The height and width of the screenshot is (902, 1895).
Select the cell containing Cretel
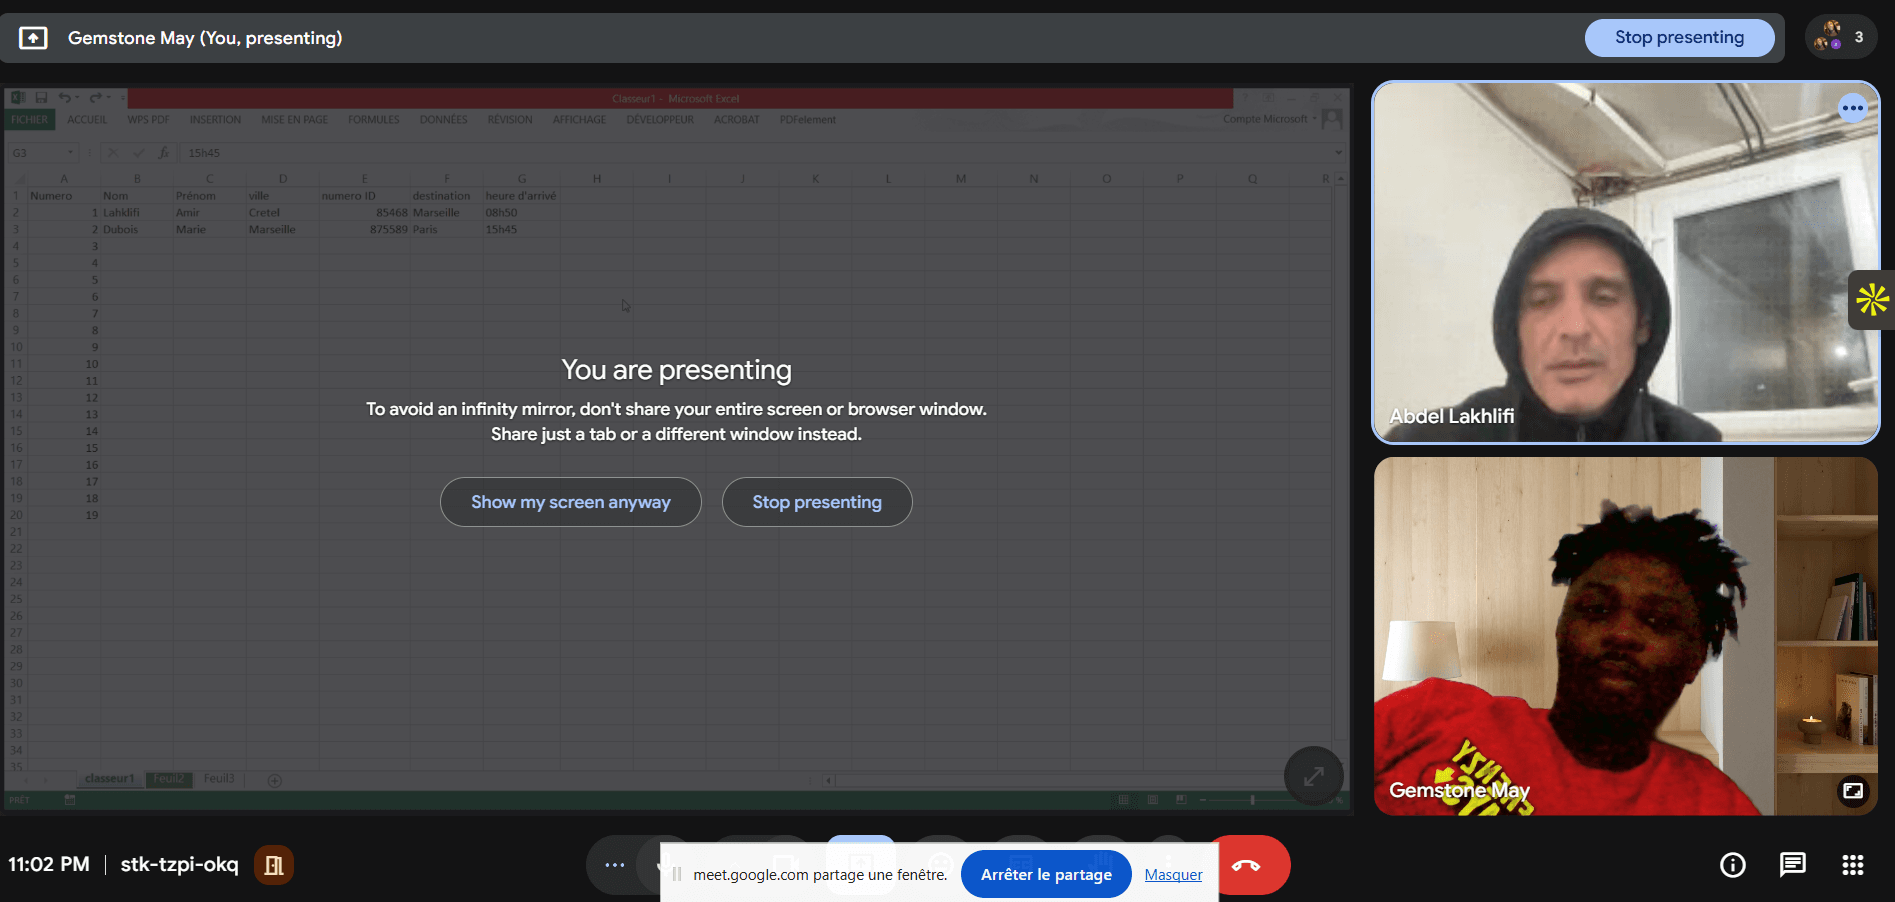click(x=282, y=213)
